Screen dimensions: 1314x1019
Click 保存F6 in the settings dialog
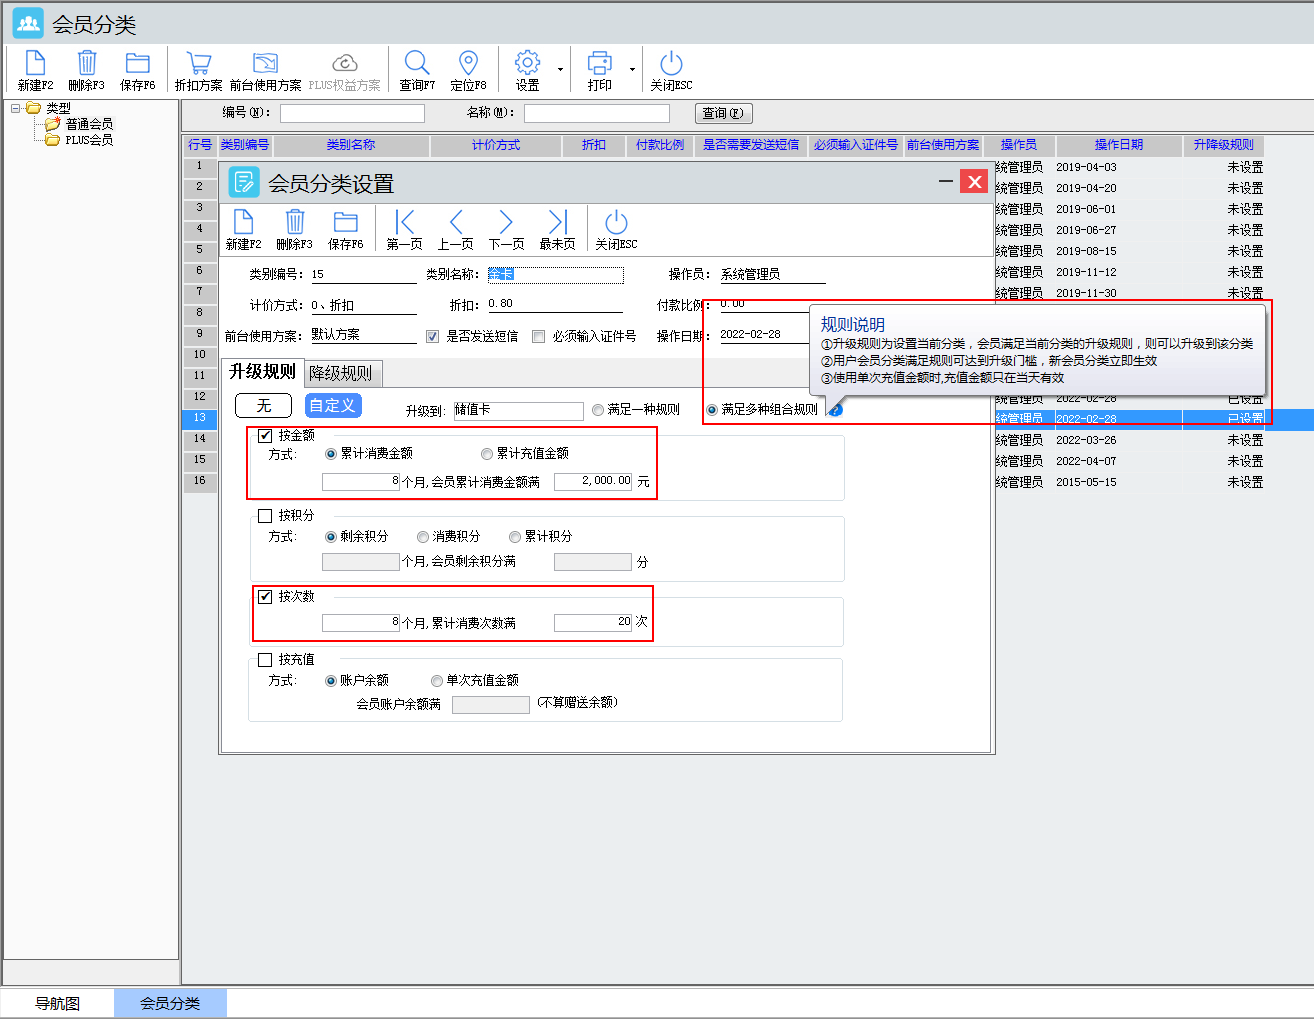point(346,223)
